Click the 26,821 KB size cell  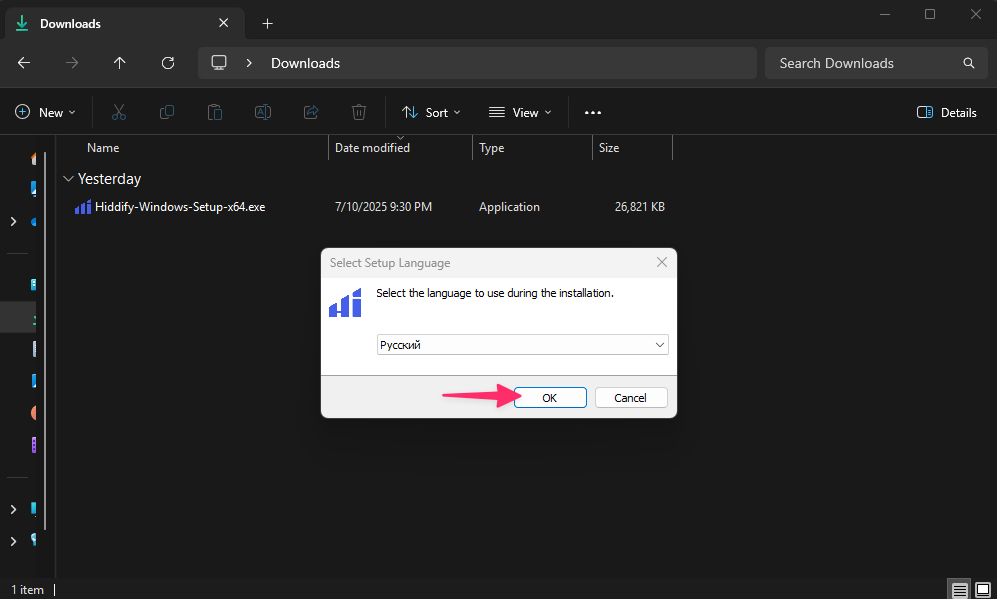click(x=640, y=207)
